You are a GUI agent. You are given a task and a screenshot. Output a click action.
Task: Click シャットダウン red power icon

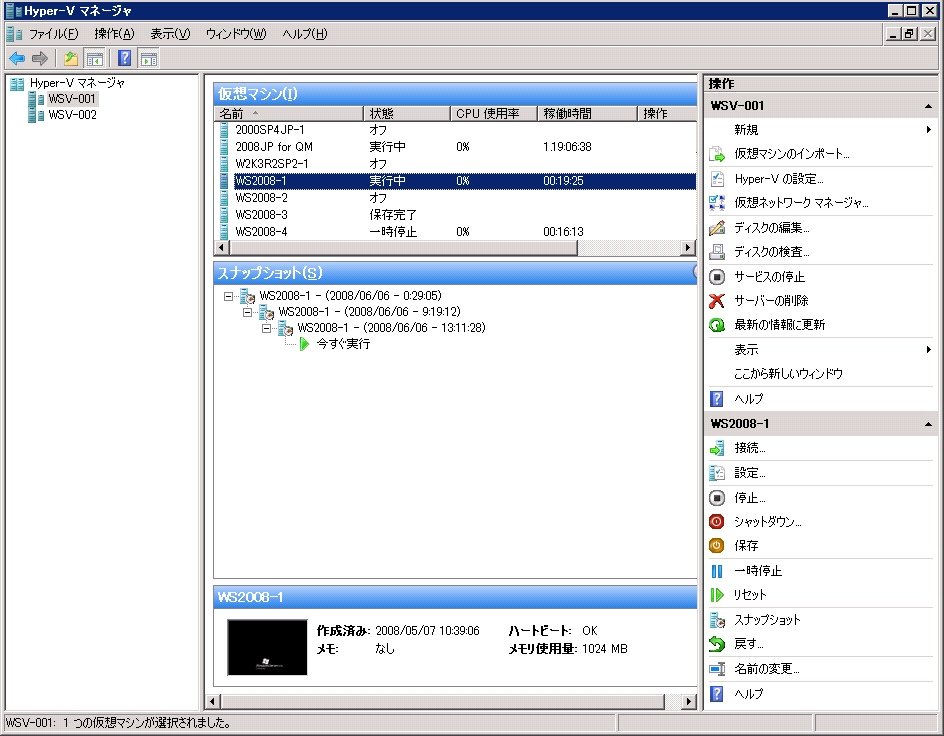coord(716,521)
